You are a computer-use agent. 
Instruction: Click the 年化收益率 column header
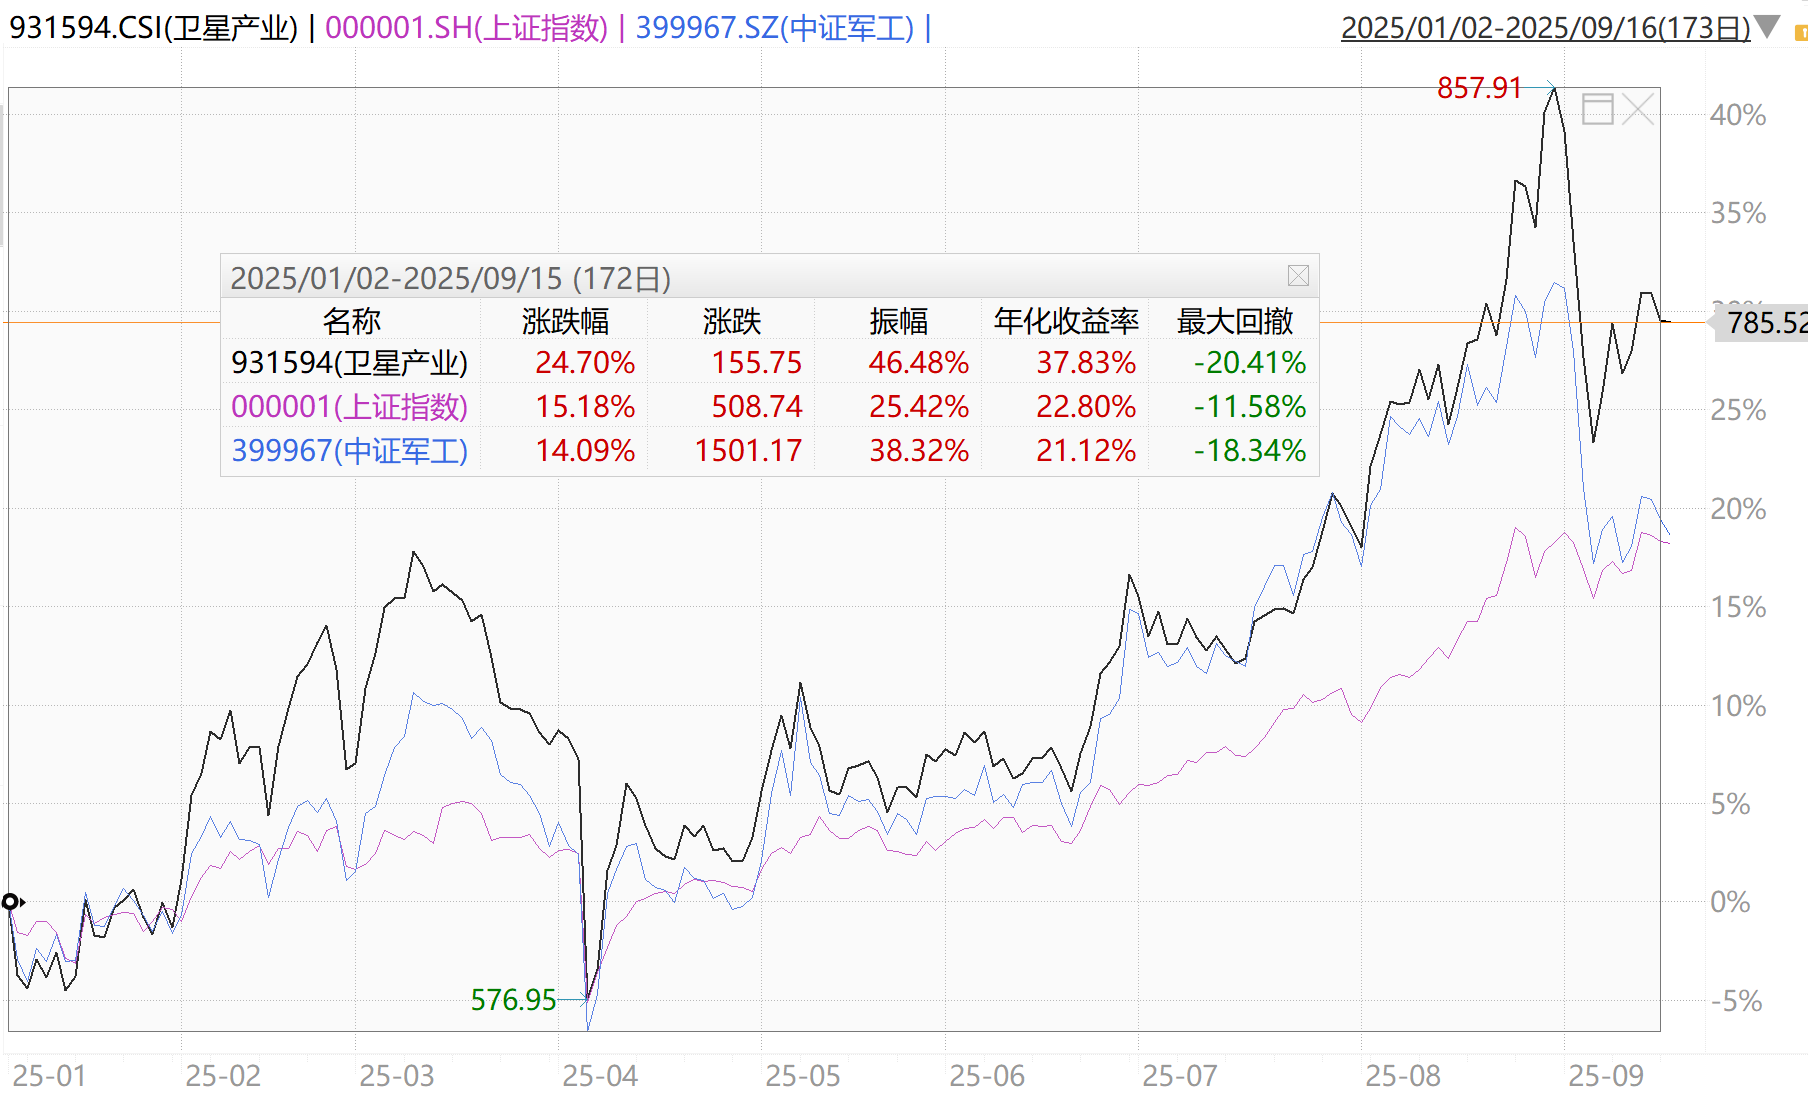1066,321
